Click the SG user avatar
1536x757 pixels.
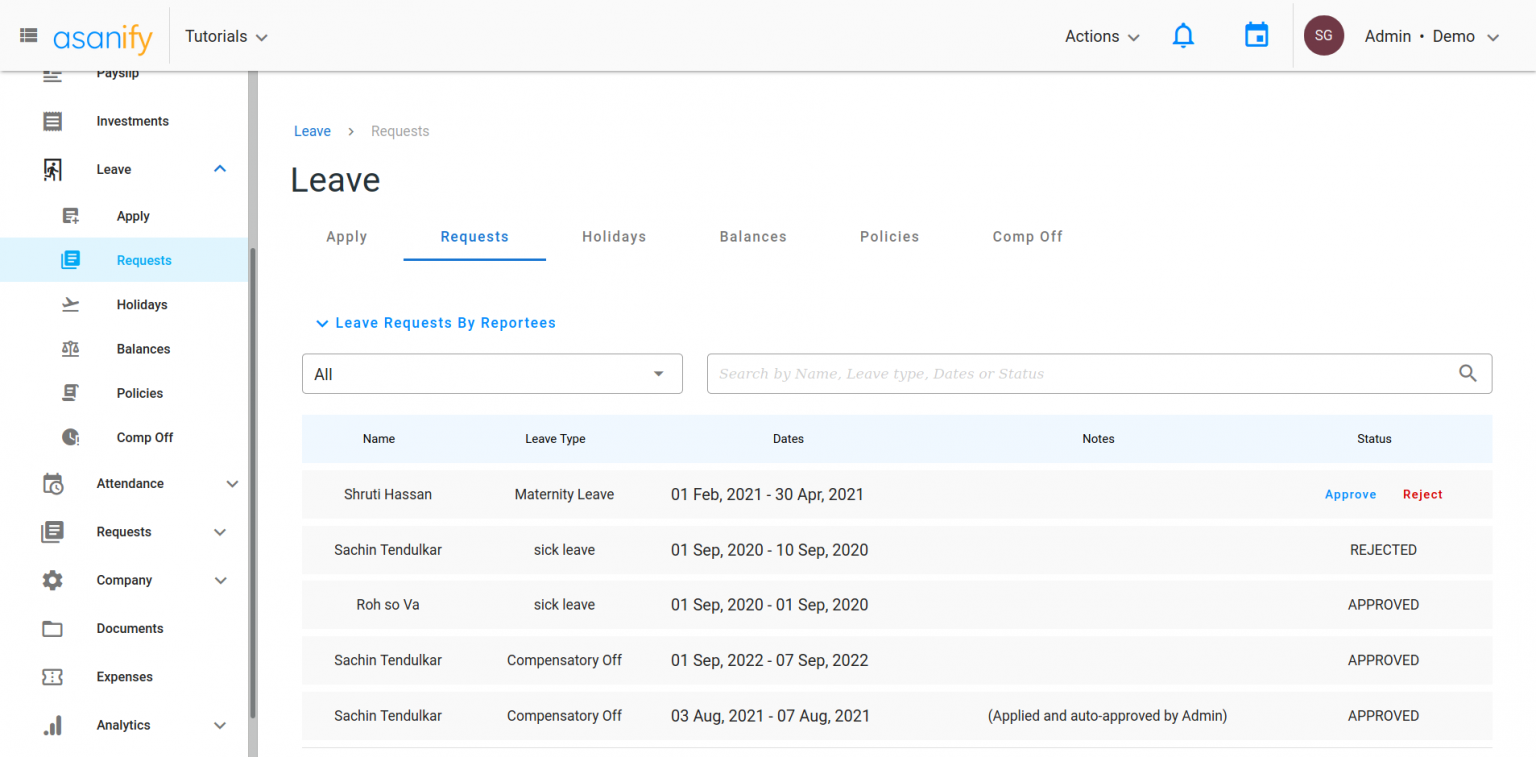click(x=1323, y=36)
